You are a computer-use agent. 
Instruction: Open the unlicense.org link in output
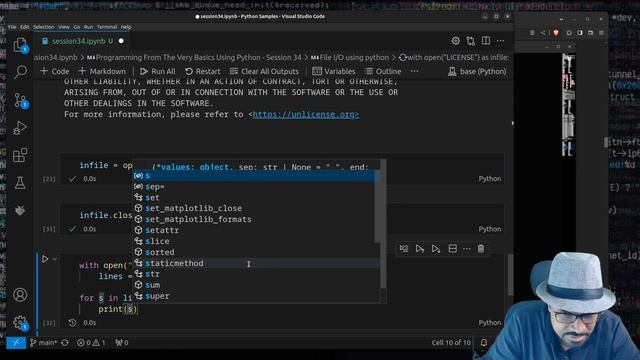[306, 114]
